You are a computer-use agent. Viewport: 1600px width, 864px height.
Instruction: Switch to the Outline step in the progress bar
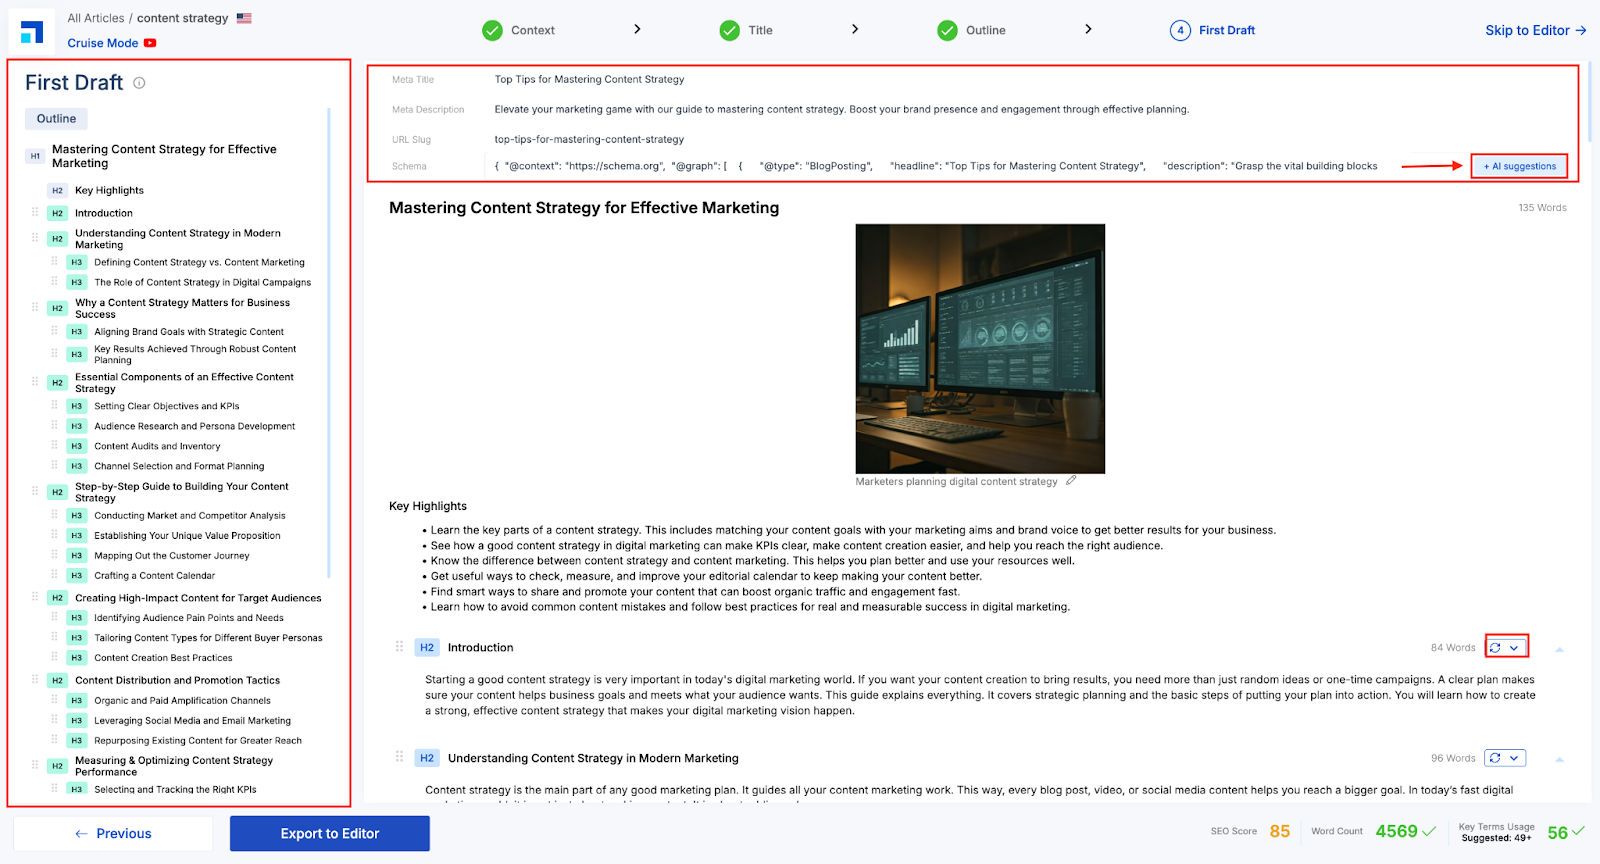tap(985, 30)
